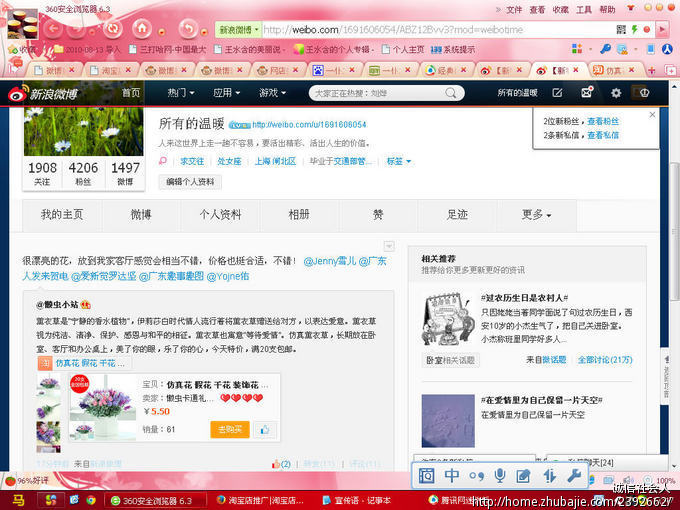The width and height of the screenshot is (680, 510).
Task: Click the pink skin shirt icon near the menu
Action: [x=631, y=9]
